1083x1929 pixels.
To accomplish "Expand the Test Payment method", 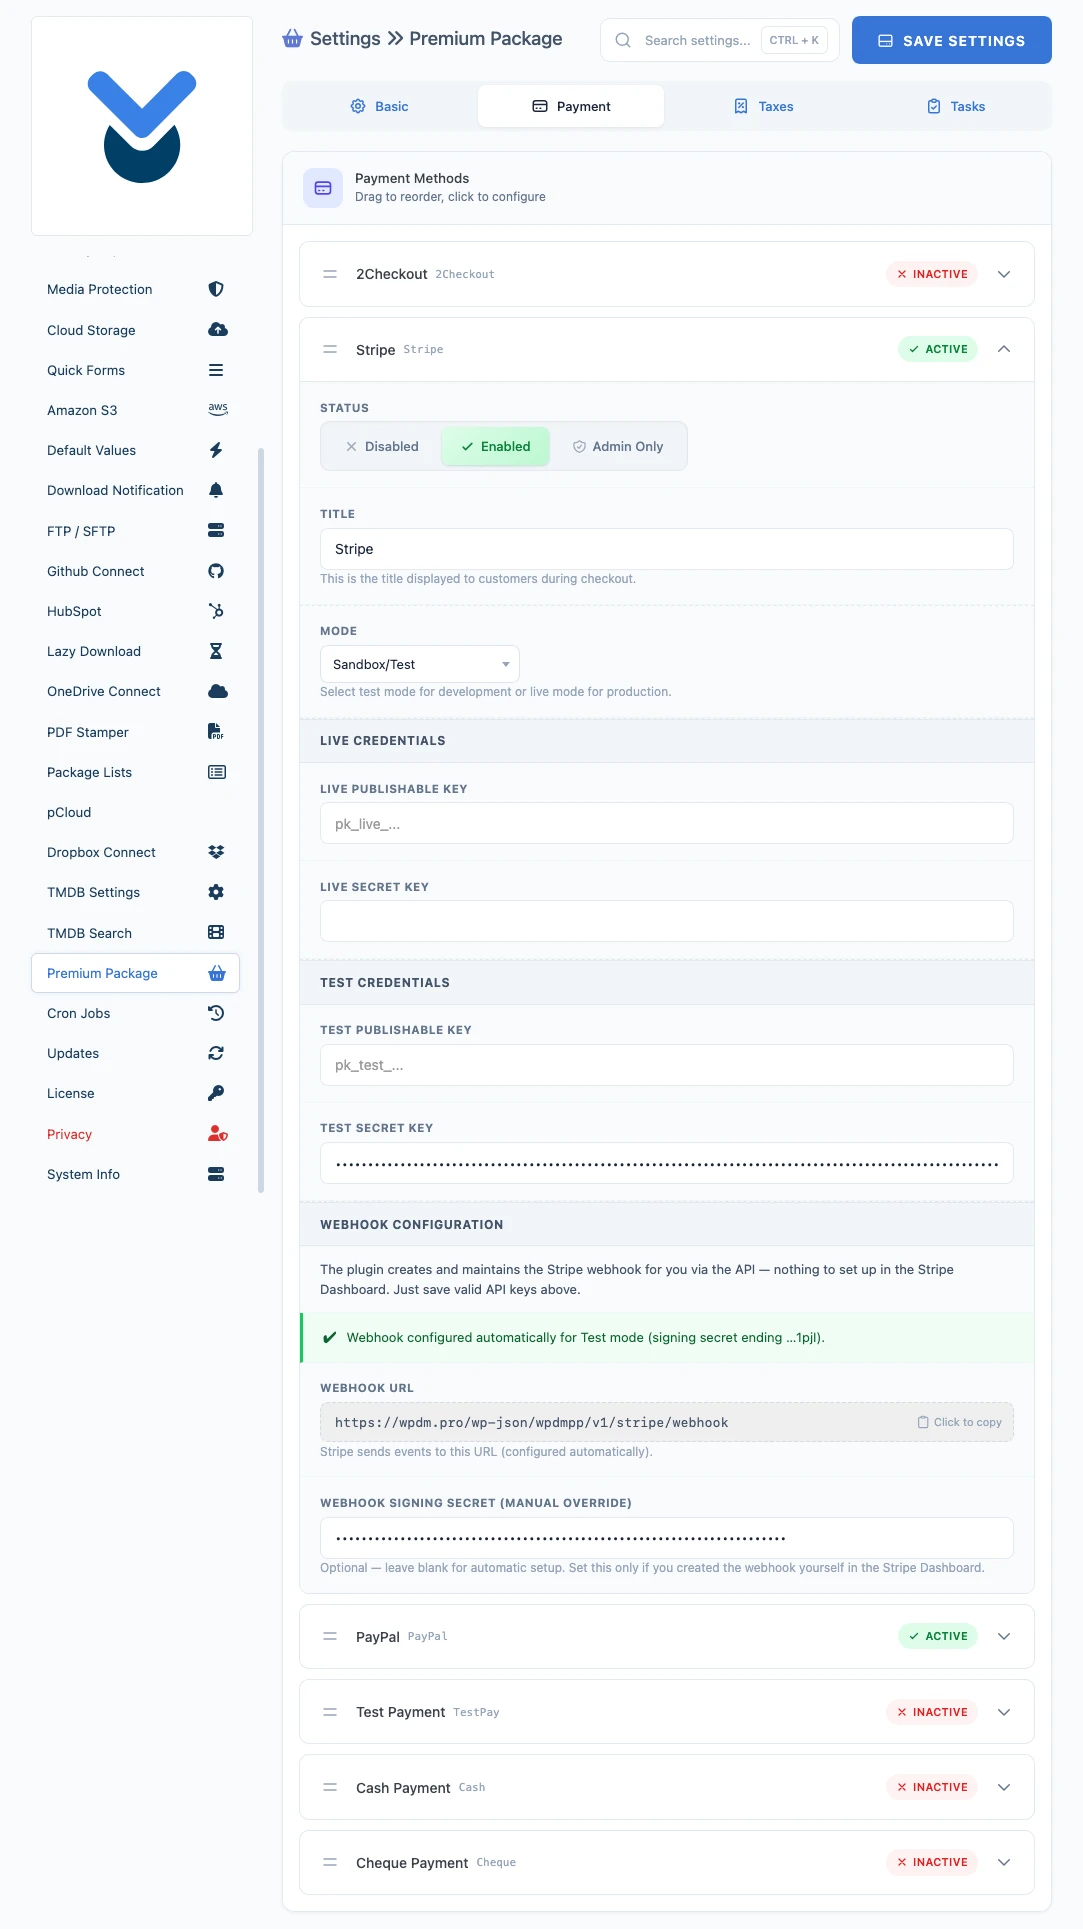I will [1004, 1712].
